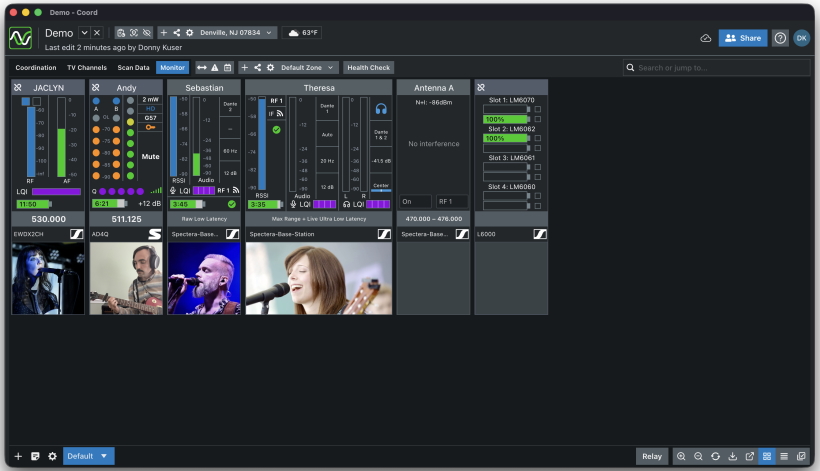Check the top checkbox for Slot 3: LM6061

pyautogui.click(x=538, y=167)
